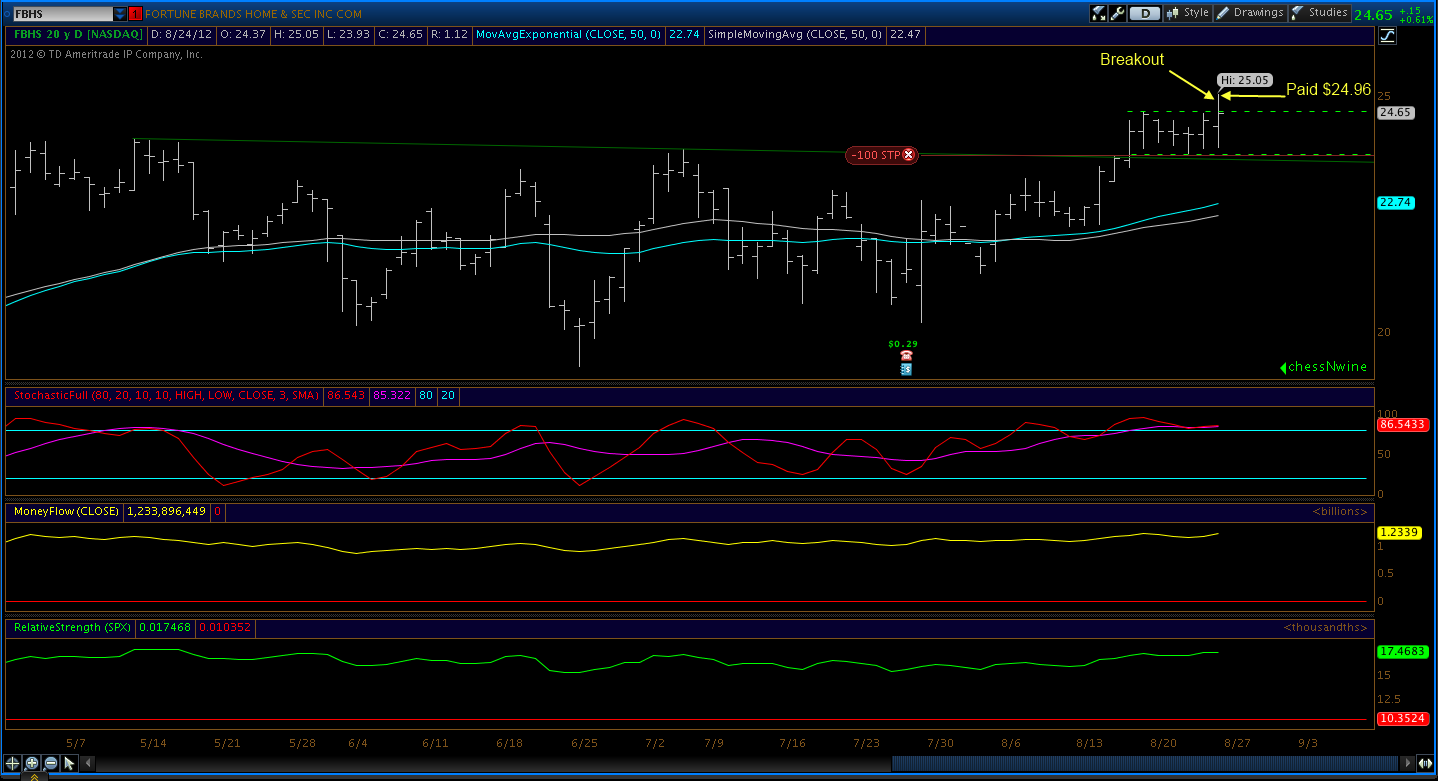Click the 85.322 magenta value in header
This screenshot has height=781, width=1438.
(391, 396)
